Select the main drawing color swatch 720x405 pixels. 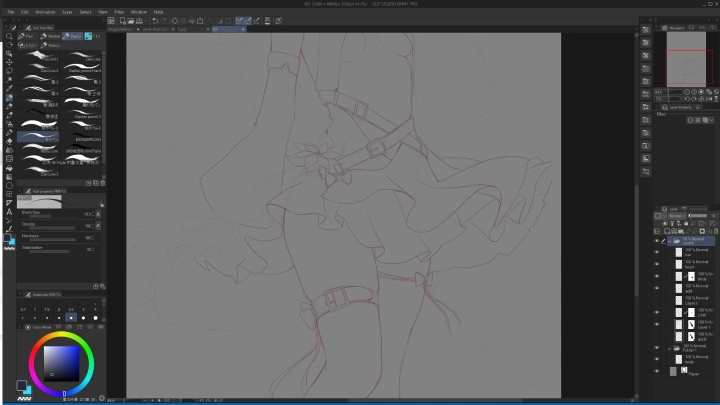click(21, 385)
